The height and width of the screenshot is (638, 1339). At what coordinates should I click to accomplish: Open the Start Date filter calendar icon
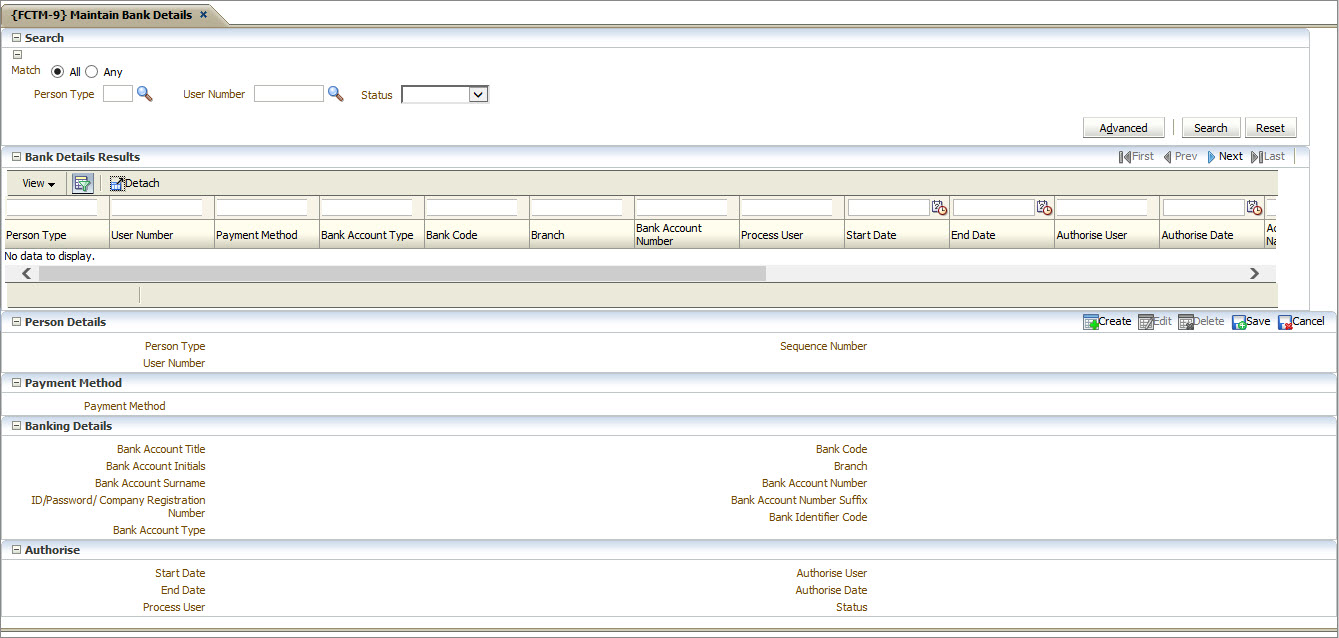pos(939,208)
